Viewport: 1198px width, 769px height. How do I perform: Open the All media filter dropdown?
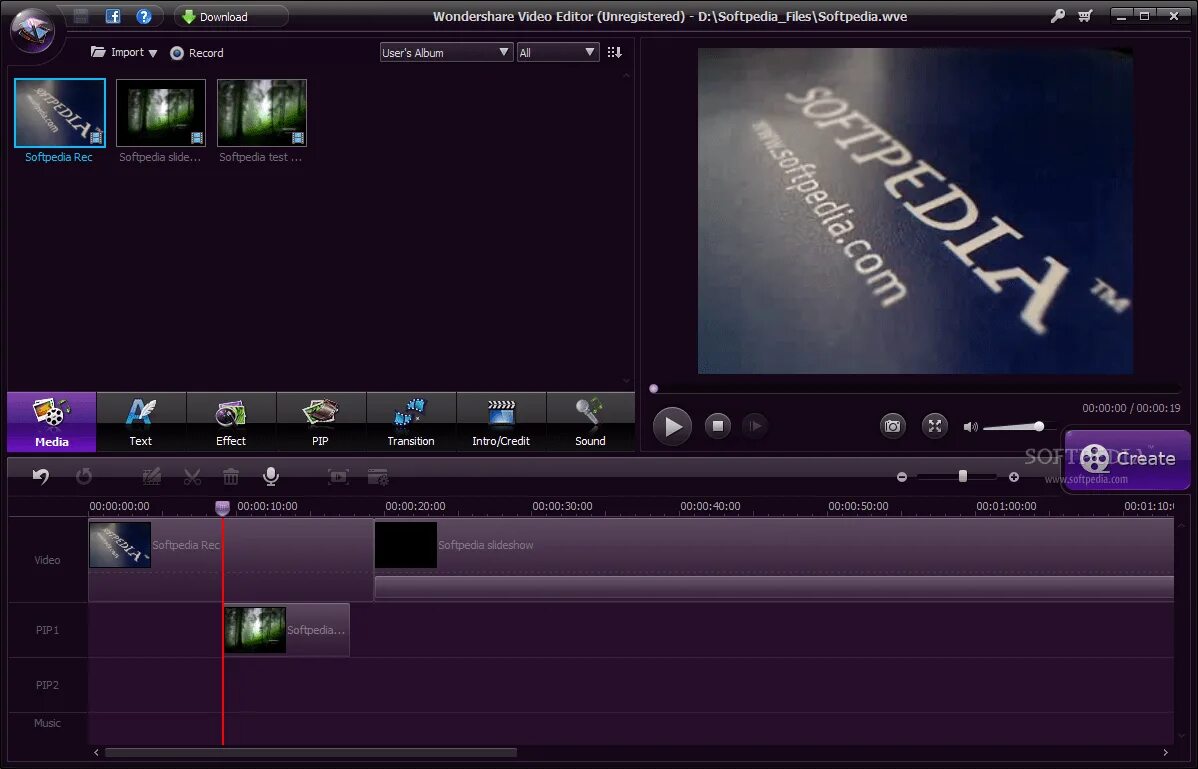tap(558, 52)
